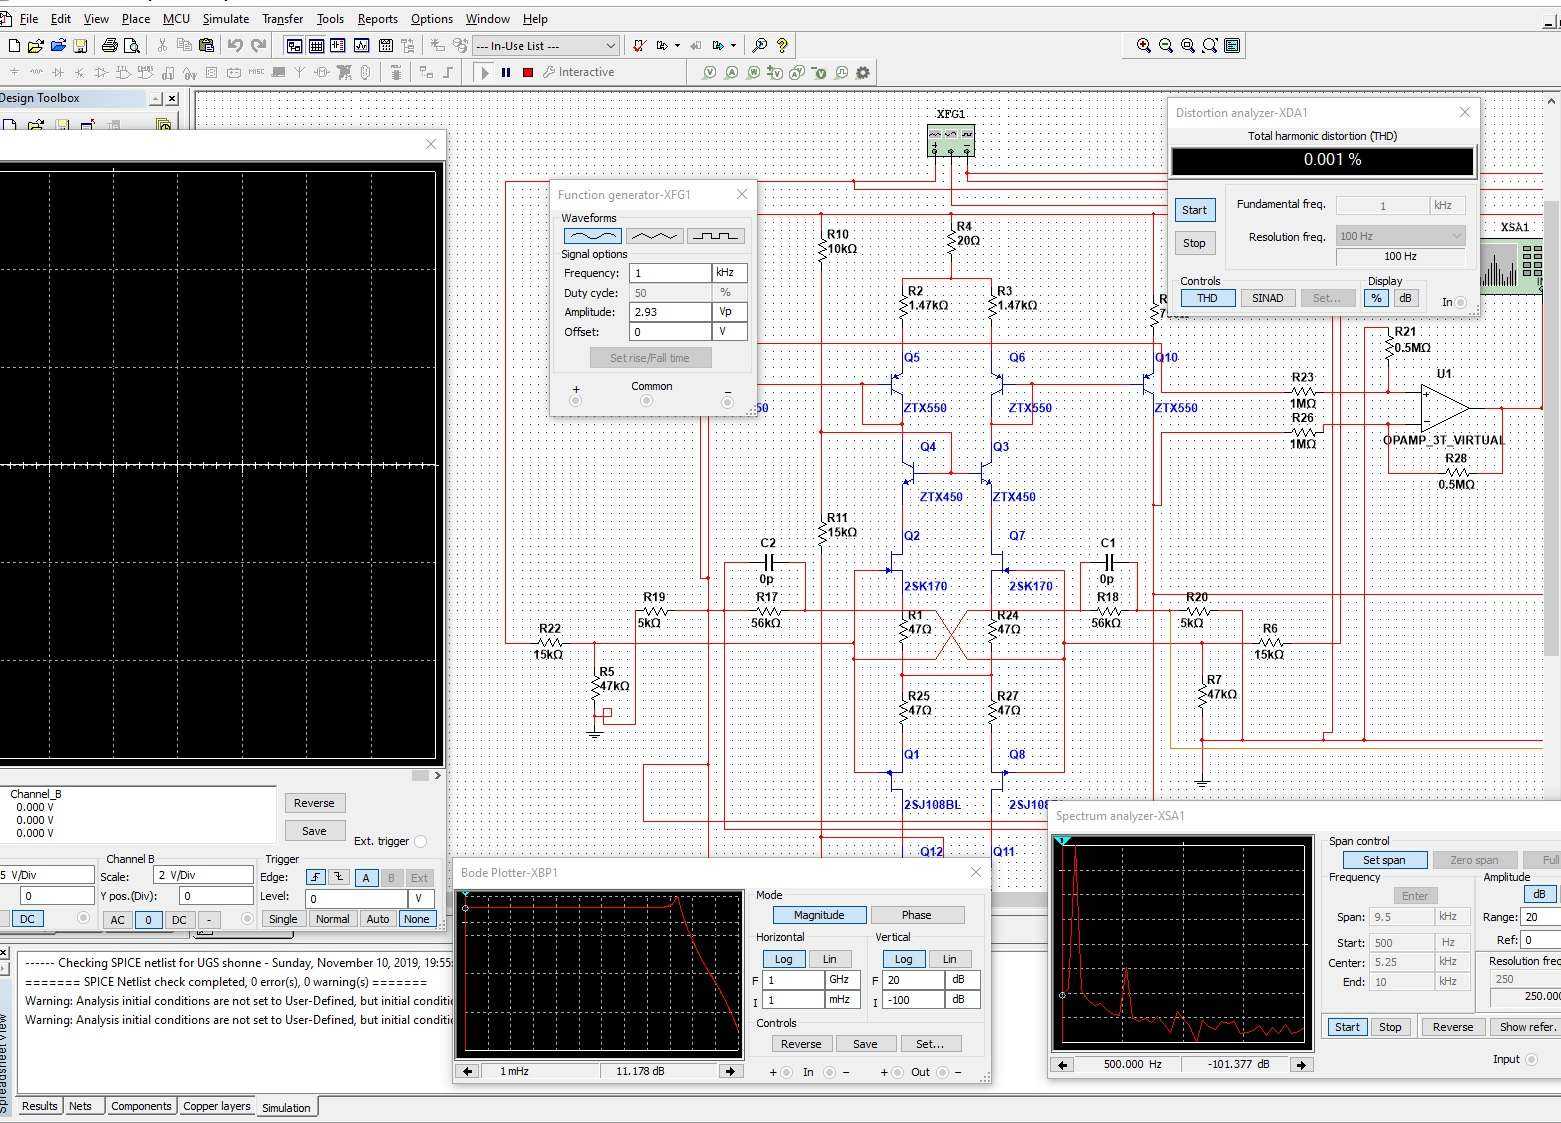1561x1123 pixels.
Task: Click the Redo arrow icon
Action: pos(258,46)
